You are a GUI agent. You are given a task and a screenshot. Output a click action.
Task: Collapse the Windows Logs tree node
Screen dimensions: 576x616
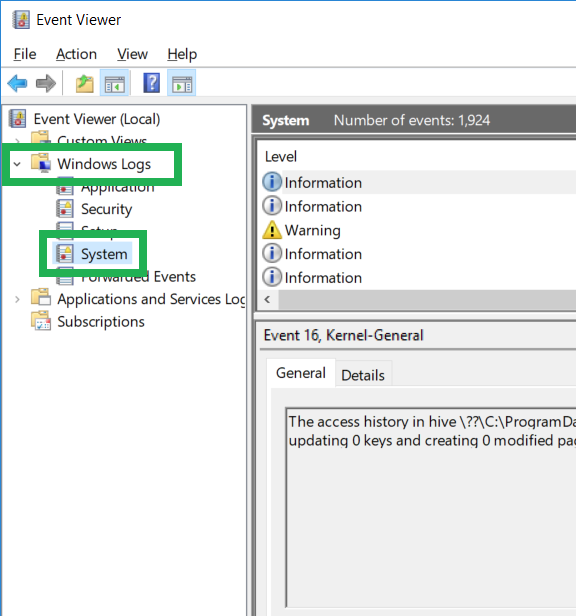[x=17, y=163]
